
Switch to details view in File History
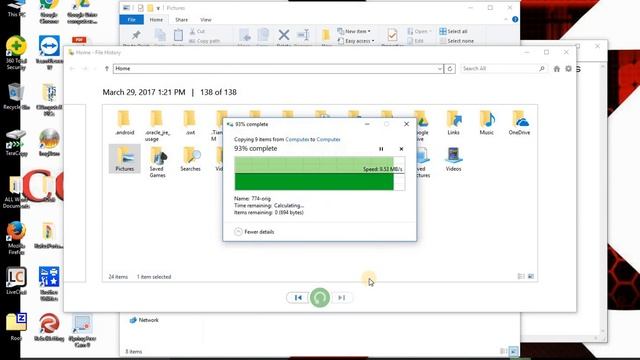[x=521, y=276]
